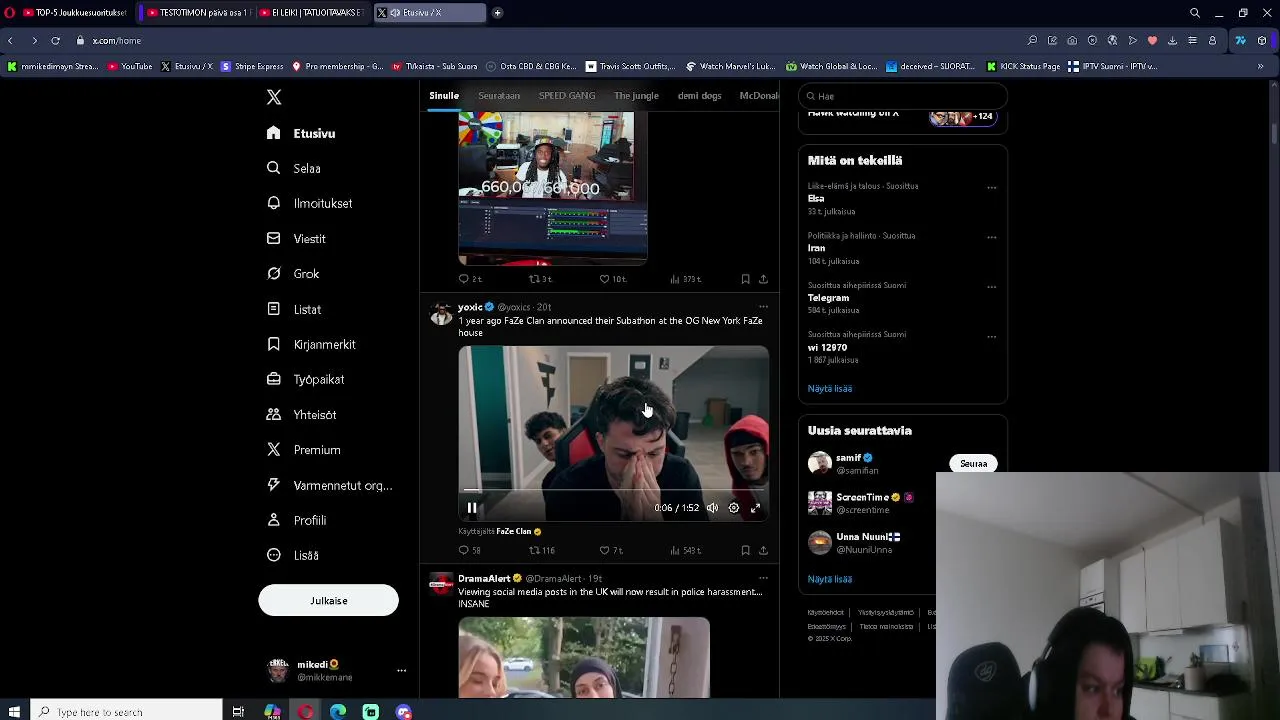Open new browser tab plus button
The width and height of the screenshot is (1280, 720).
(x=497, y=13)
